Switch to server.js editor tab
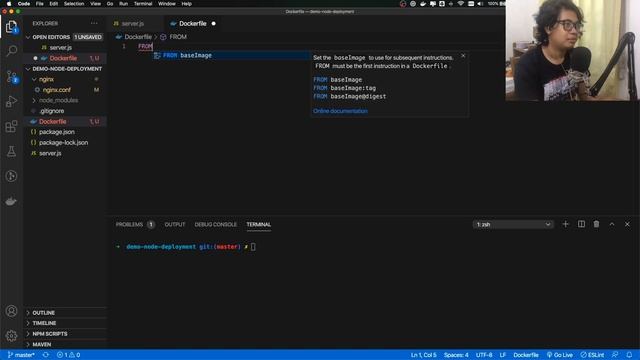The height and width of the screenshot is (360, 640). [132, 24]
